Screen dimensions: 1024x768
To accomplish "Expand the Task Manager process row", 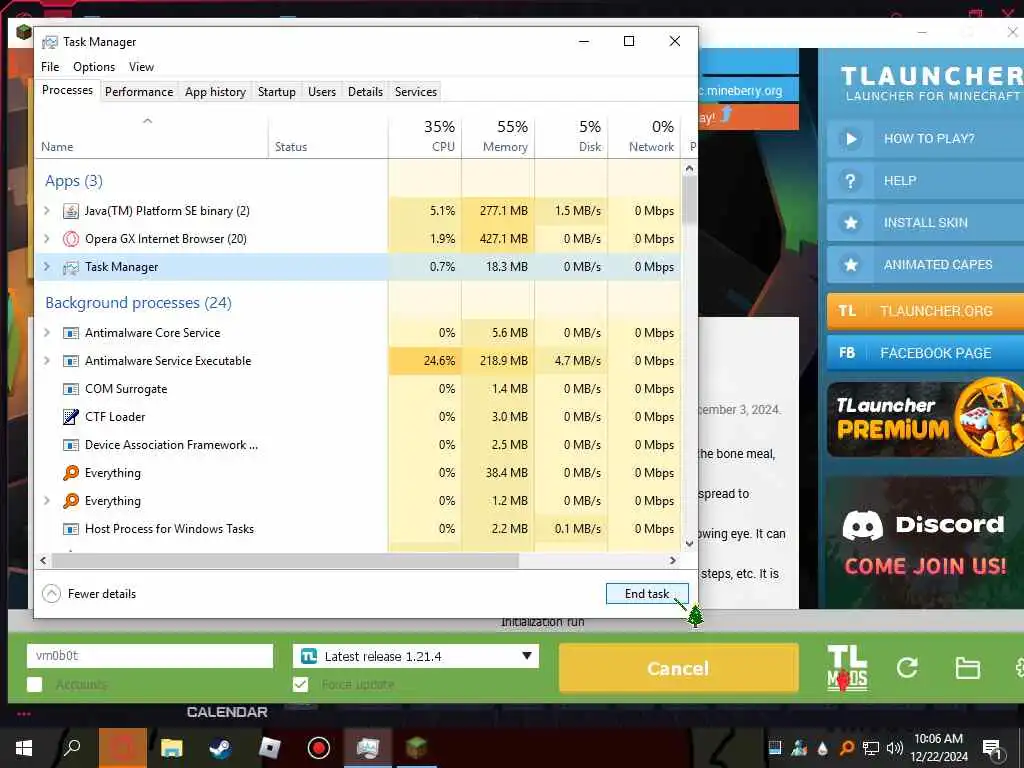I will [46, 266].
